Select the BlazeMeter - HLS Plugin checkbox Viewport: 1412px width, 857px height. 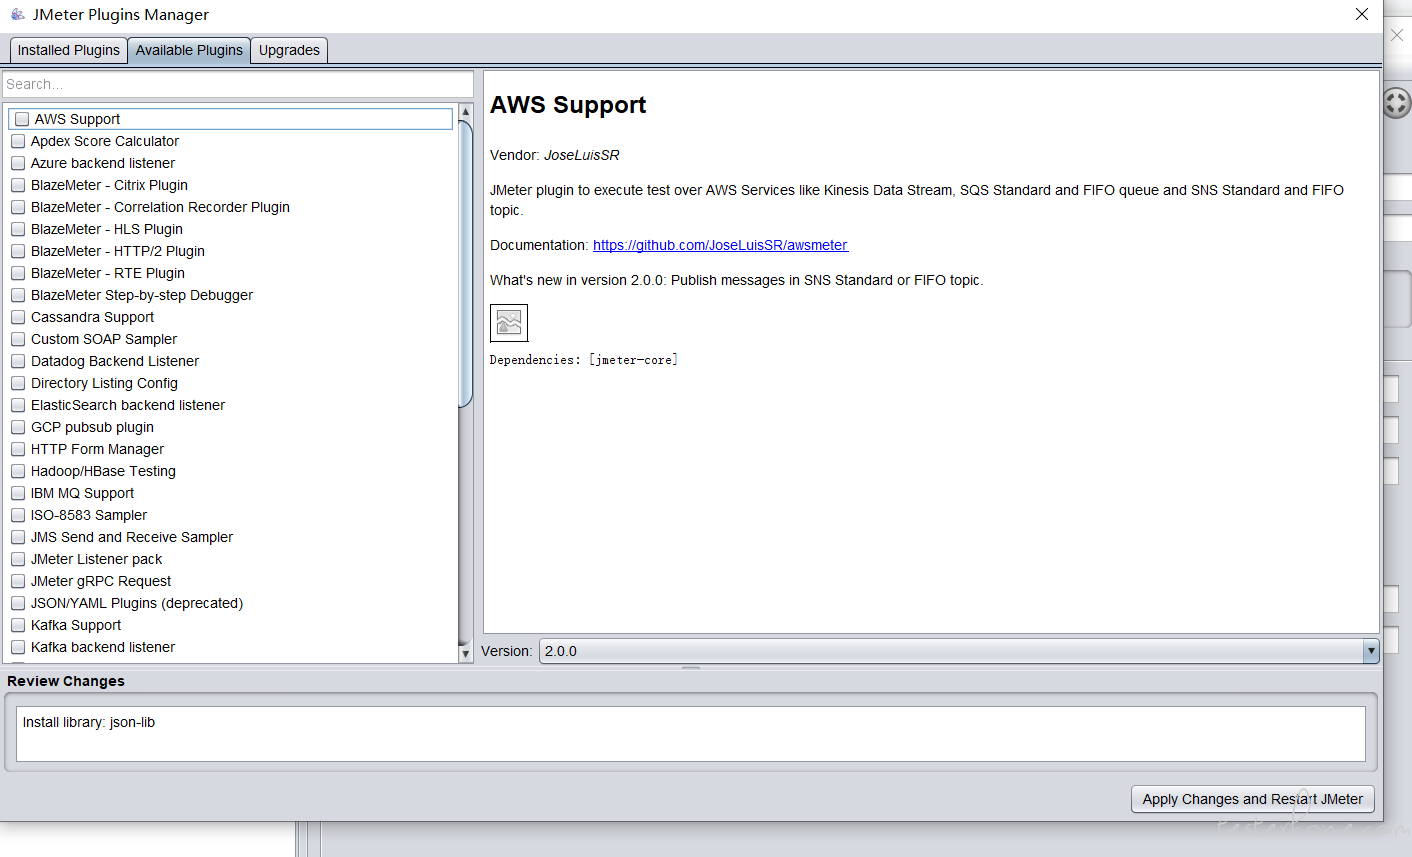pos(18,229)
